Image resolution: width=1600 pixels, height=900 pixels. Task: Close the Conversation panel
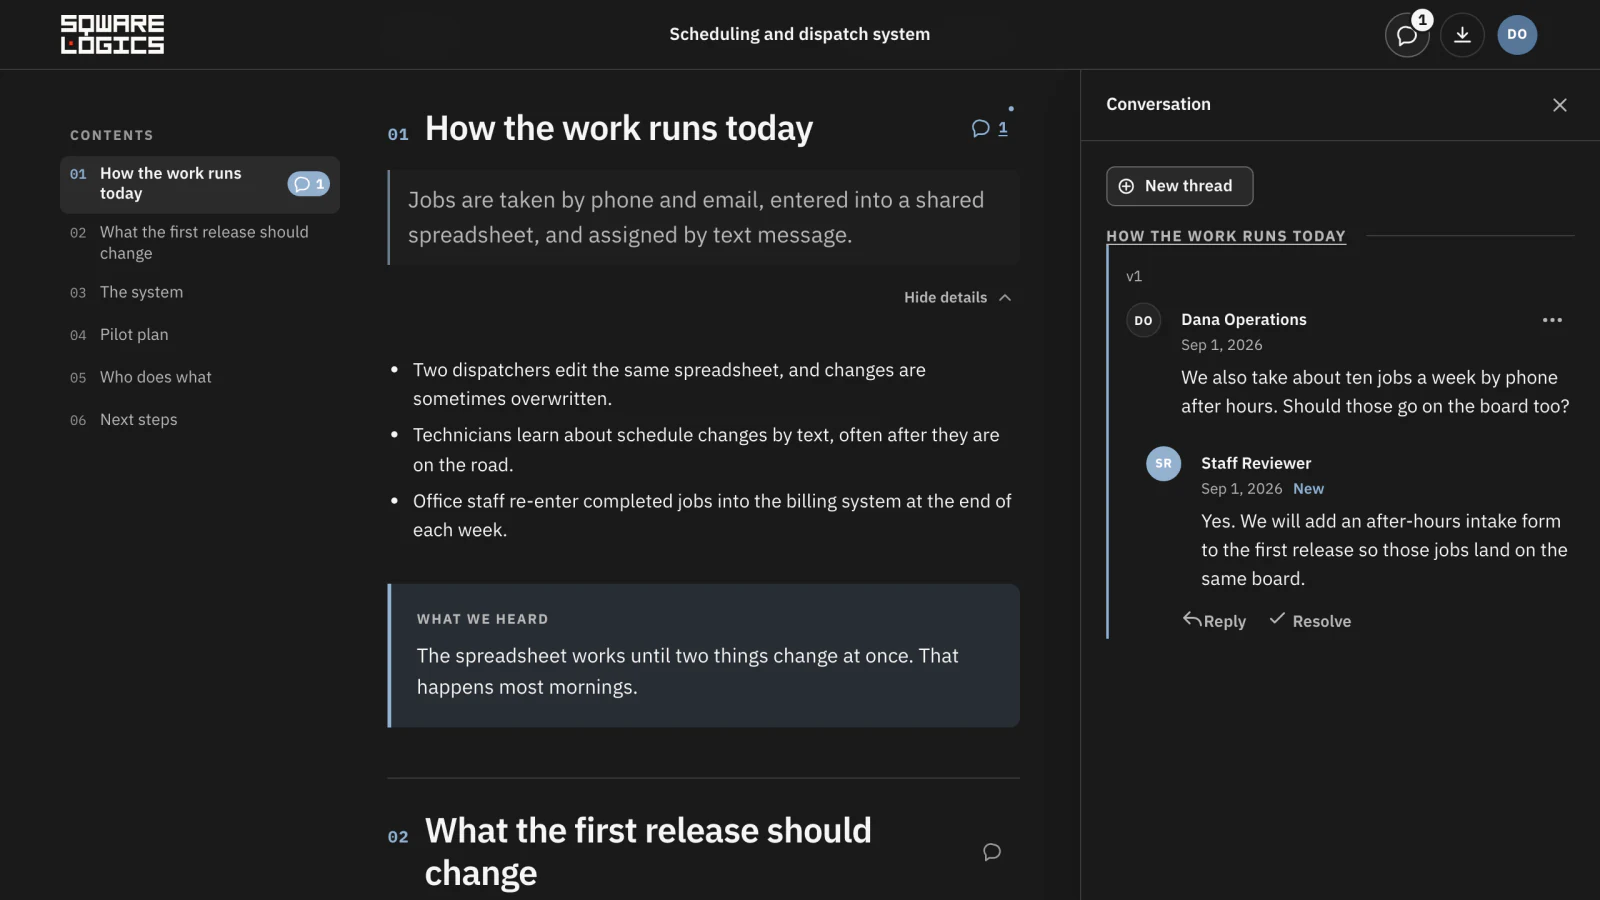(x=1559, y=105)
